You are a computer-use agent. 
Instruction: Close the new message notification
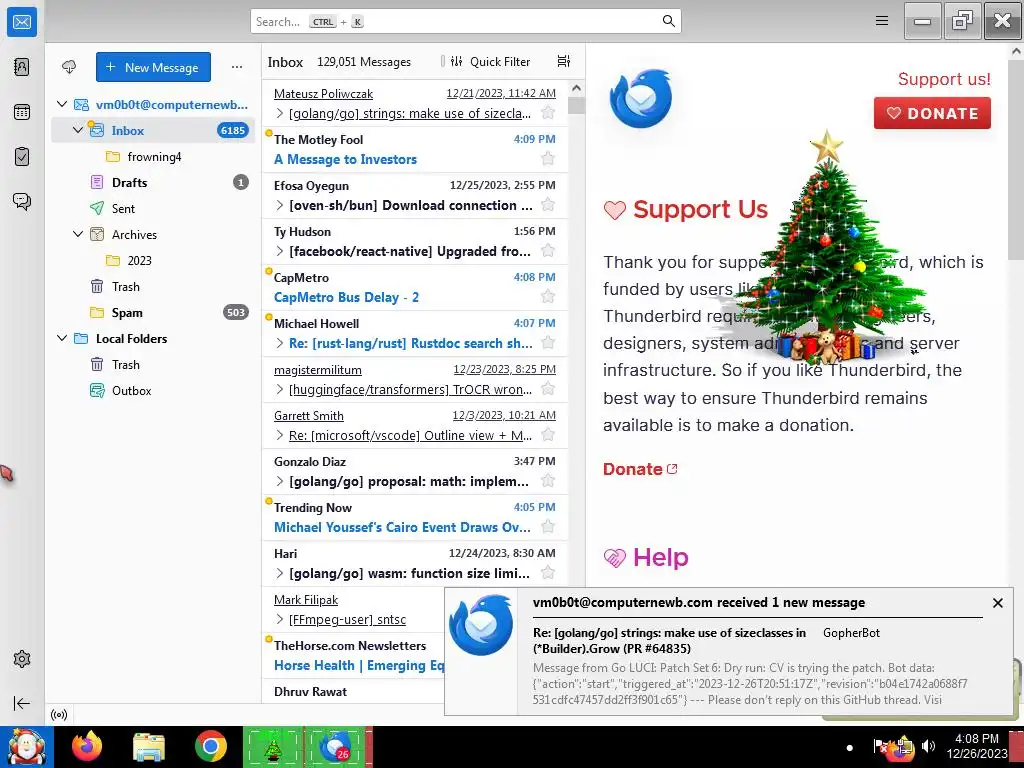click(x=997, y=603)
